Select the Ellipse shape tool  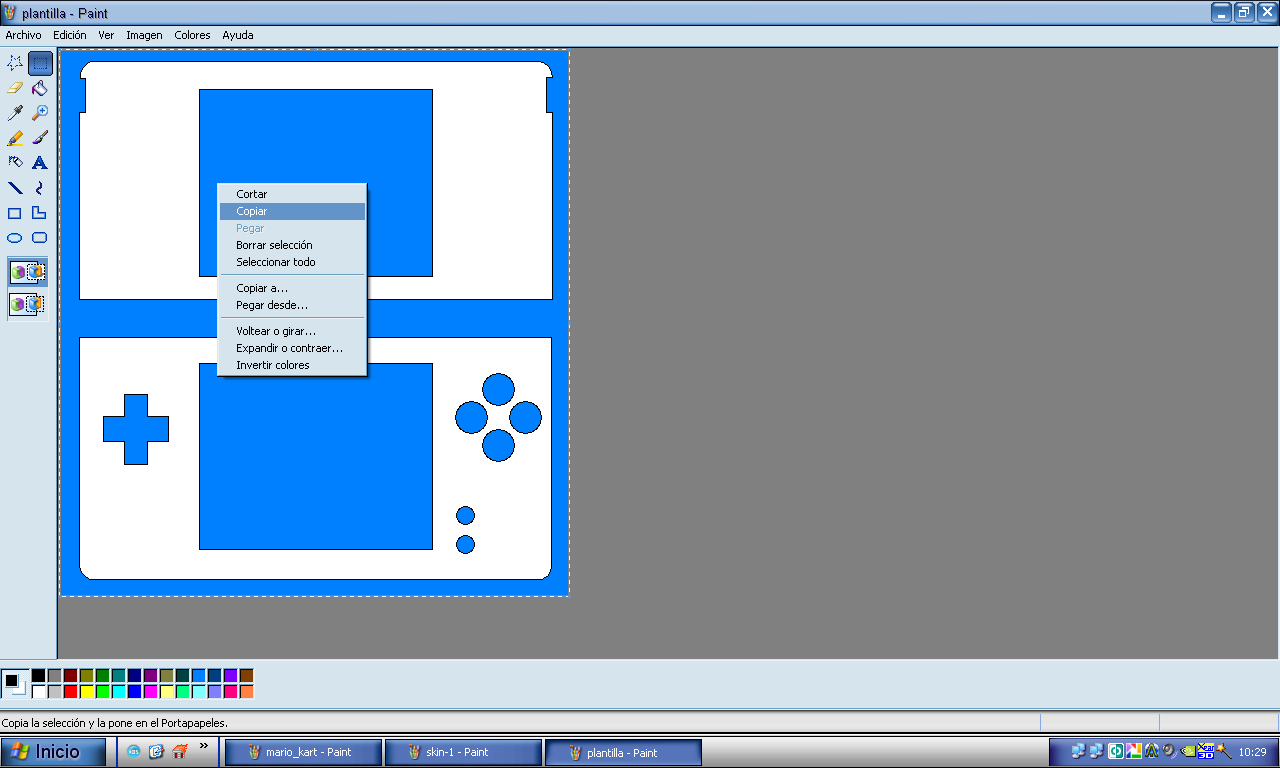tap(15, 238)
